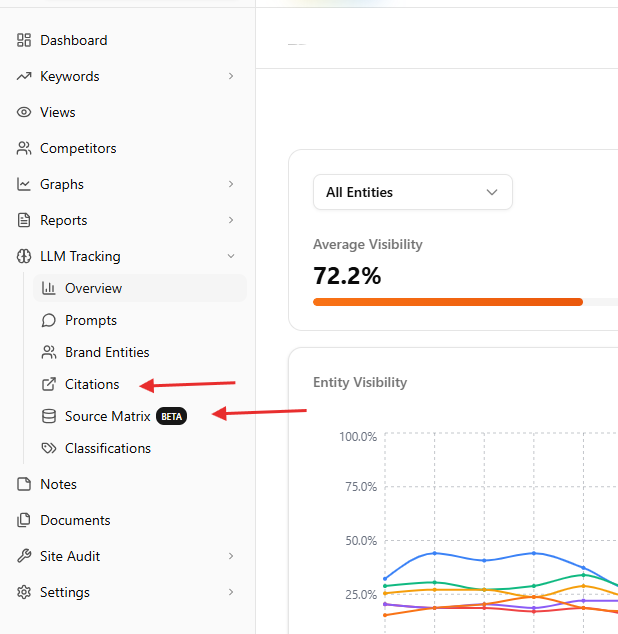Viewport: 618px width, 634px height.
Task: Open the Notes link in sidebar
Action: [58, 484]
